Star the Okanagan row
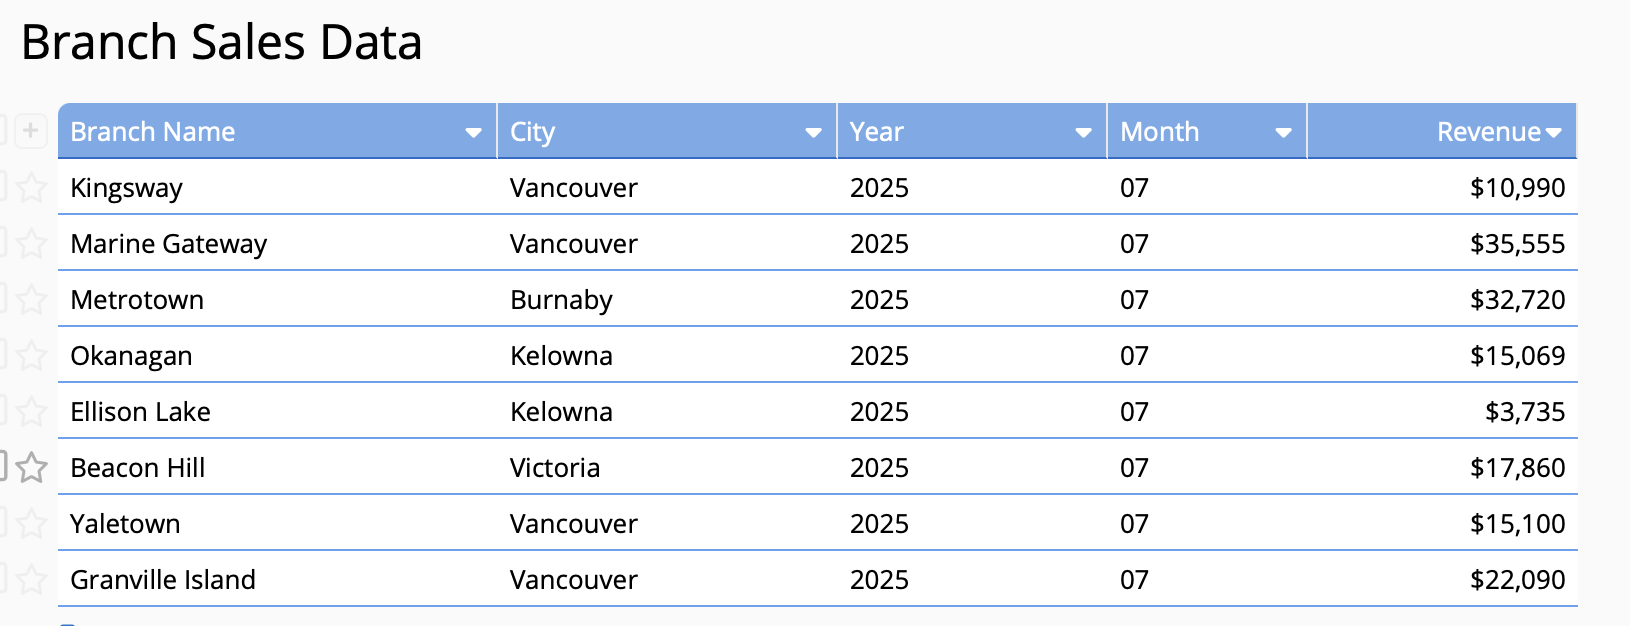The image size is (1630, 626). point(32,355)
